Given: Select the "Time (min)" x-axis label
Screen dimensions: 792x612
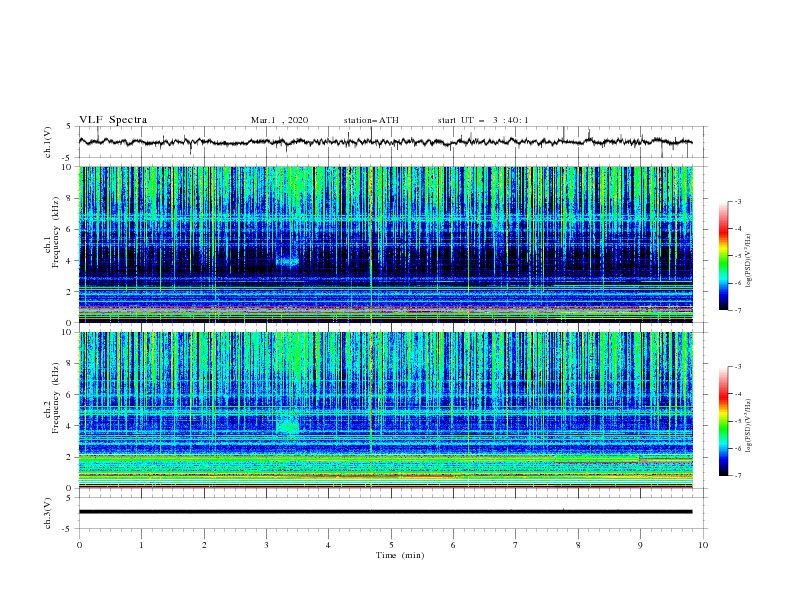Looking at the screenshot, I should (x=400, y=555).
